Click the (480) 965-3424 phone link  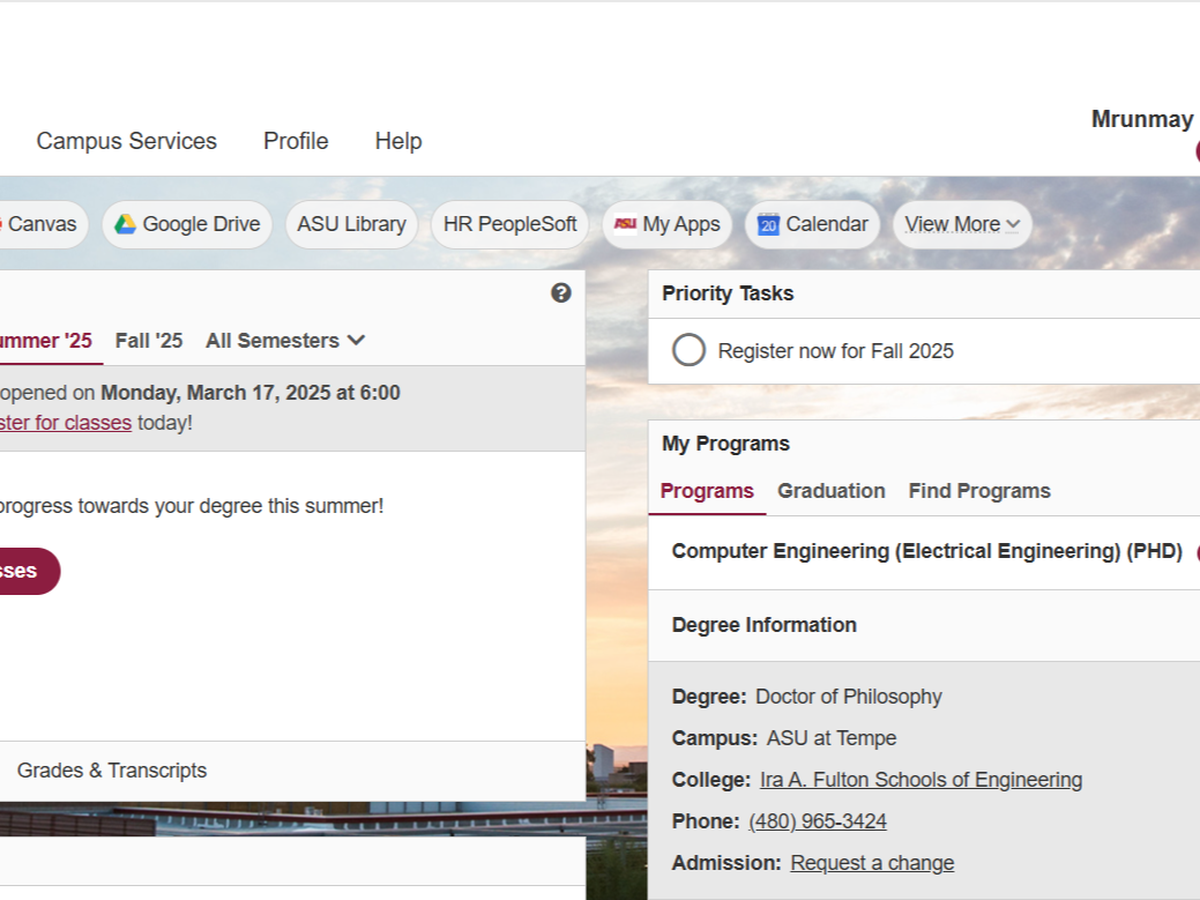click(817, 822)
